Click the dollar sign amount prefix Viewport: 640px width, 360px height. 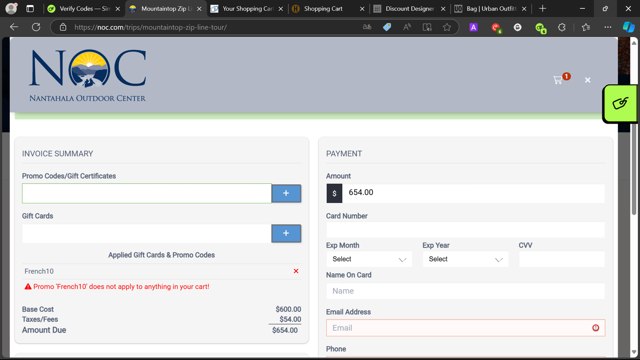tap(334, 193)
